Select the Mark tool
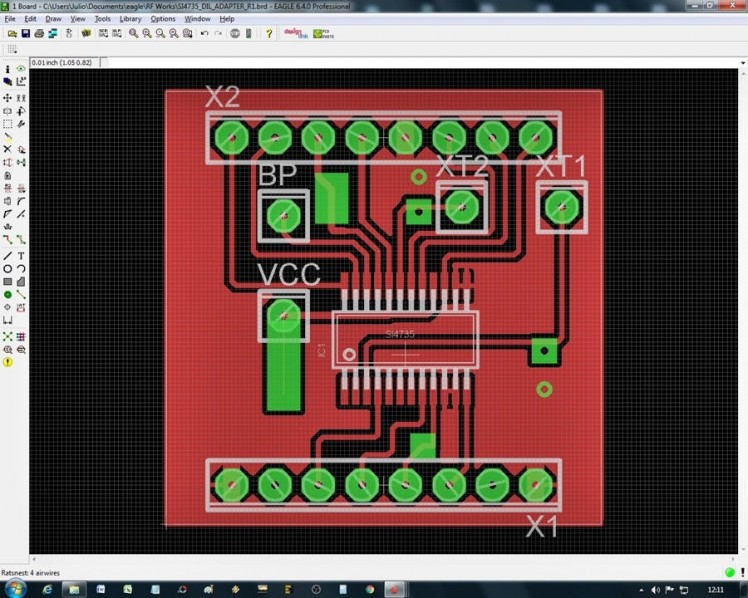 (x=21, y=82)
